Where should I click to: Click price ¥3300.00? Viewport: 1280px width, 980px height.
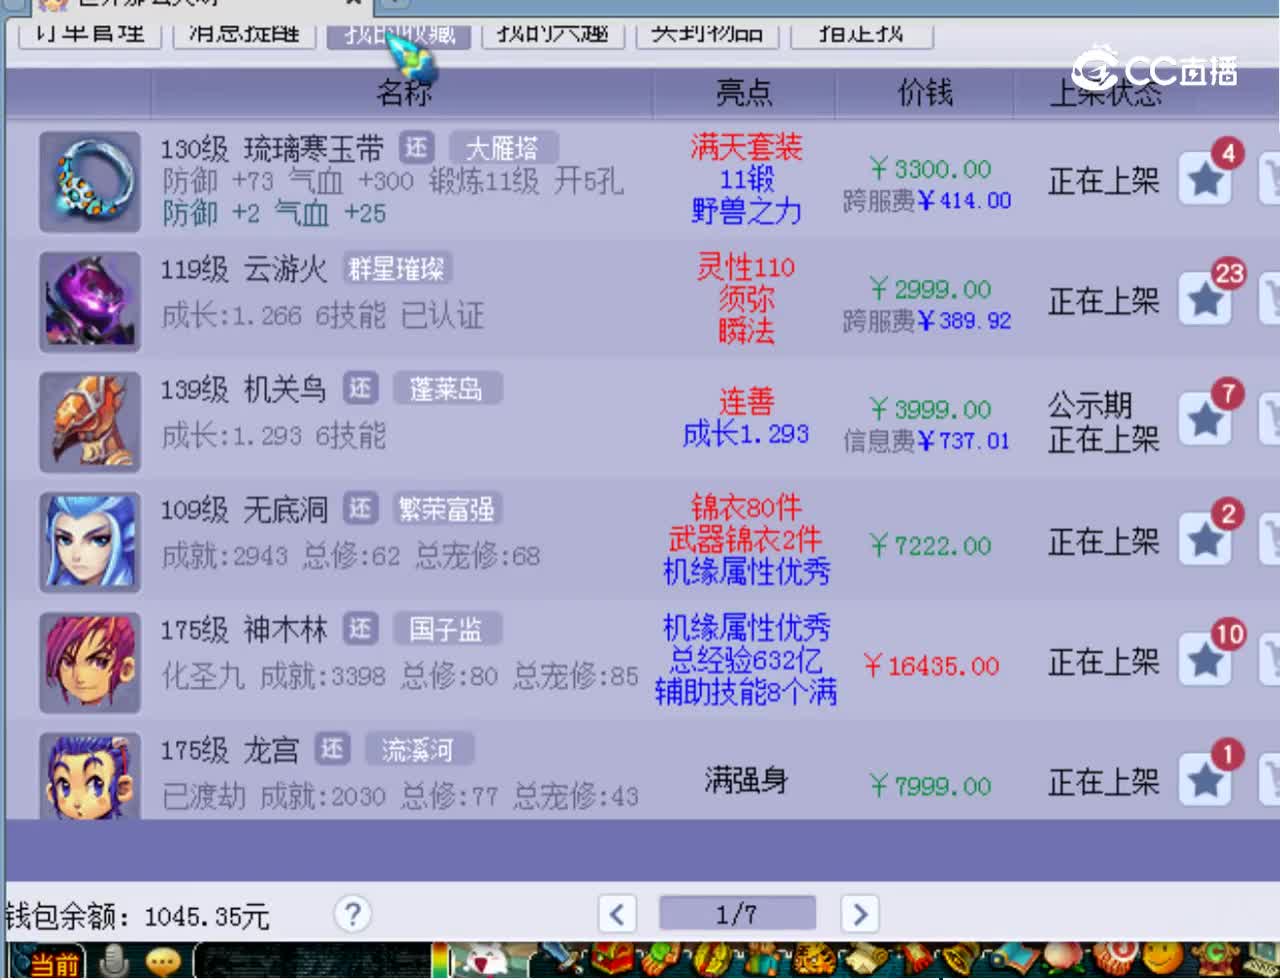click(930, 168)
